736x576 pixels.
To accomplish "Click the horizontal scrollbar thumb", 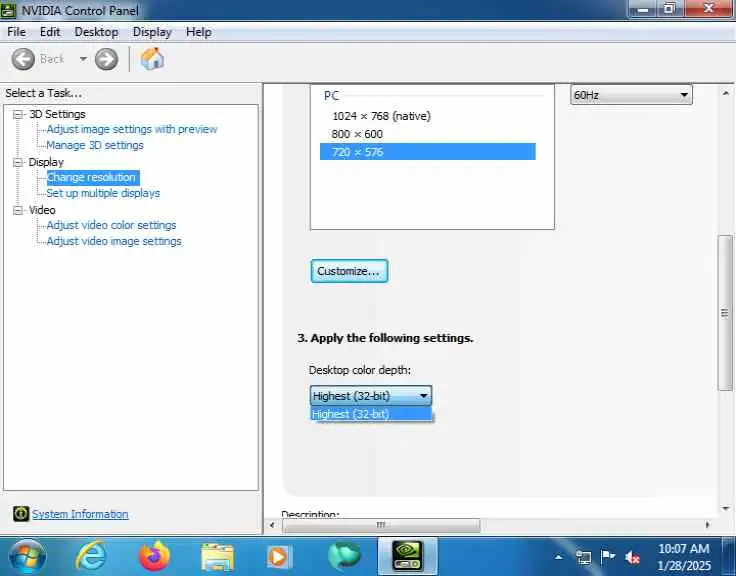I will click(x=381, y=525).
